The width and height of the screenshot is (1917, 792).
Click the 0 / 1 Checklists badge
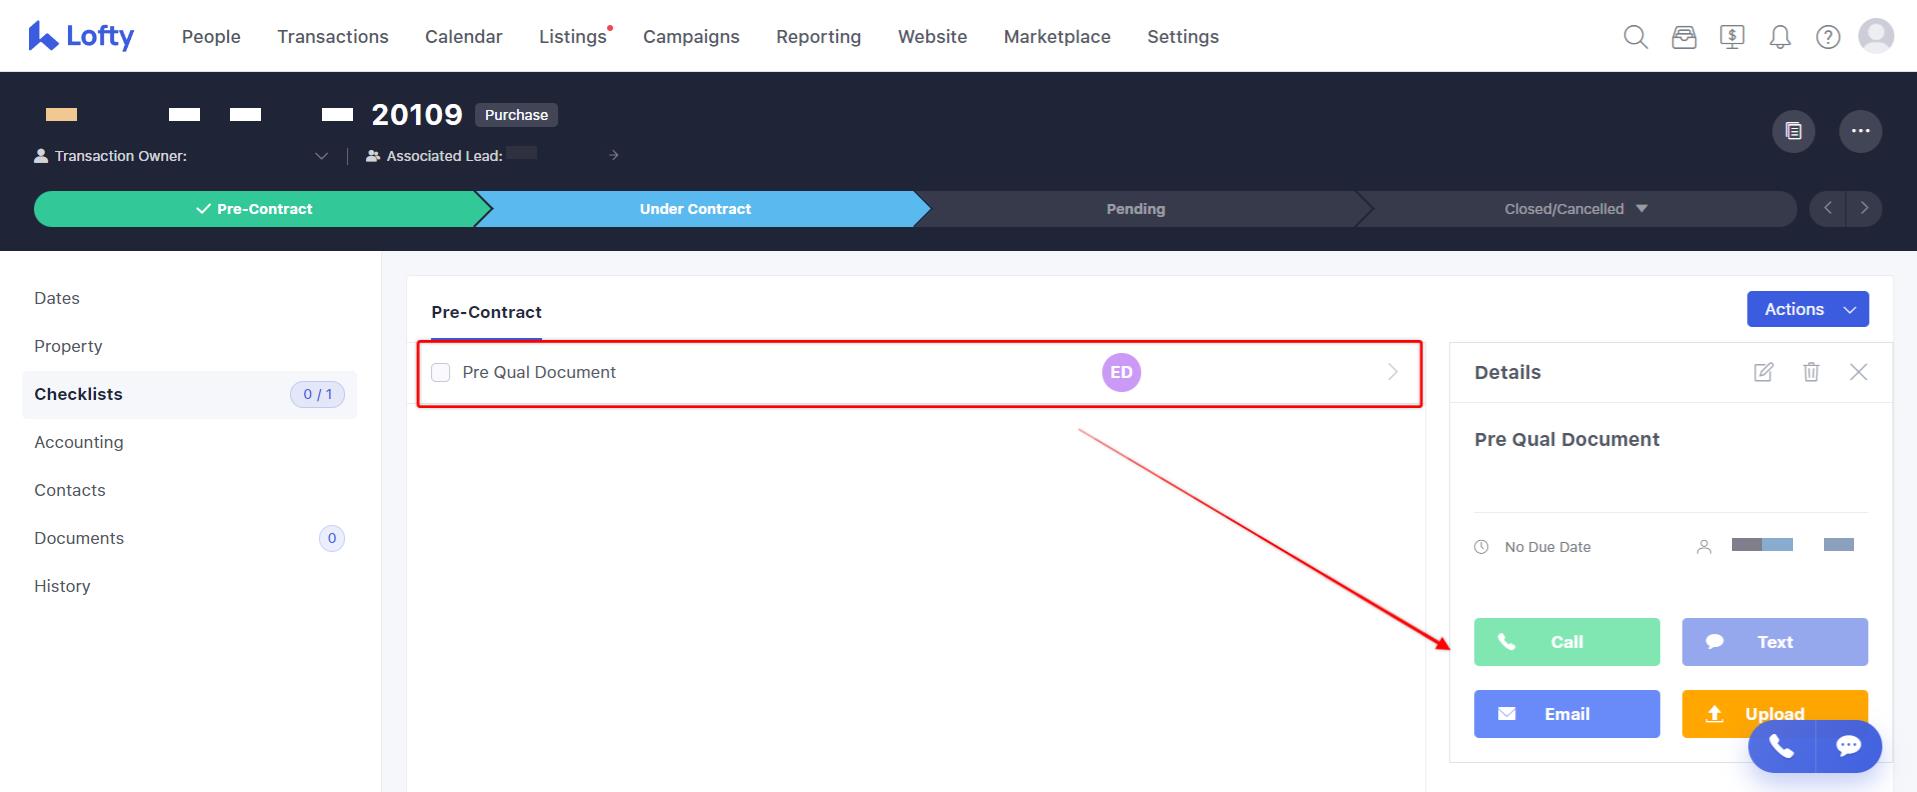click(317, 394)
